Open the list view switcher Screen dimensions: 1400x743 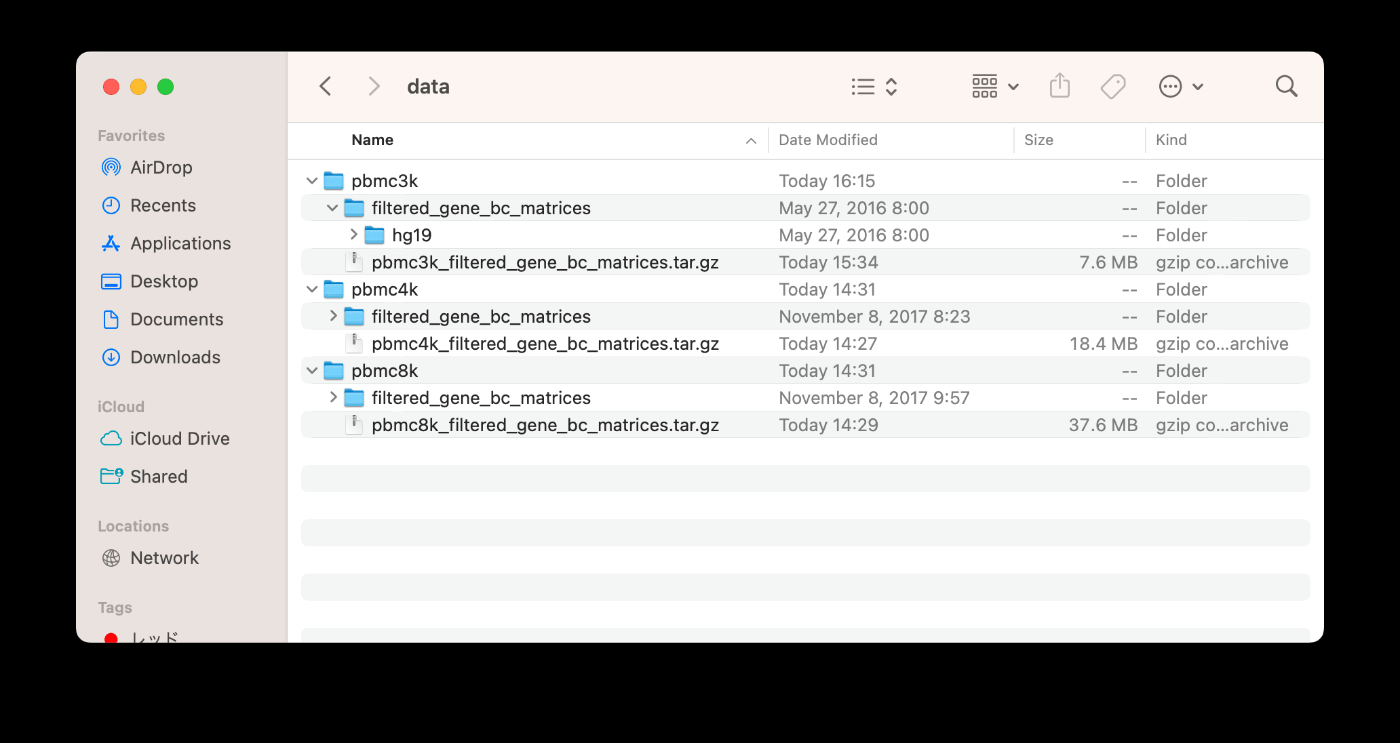coord(875,87)
